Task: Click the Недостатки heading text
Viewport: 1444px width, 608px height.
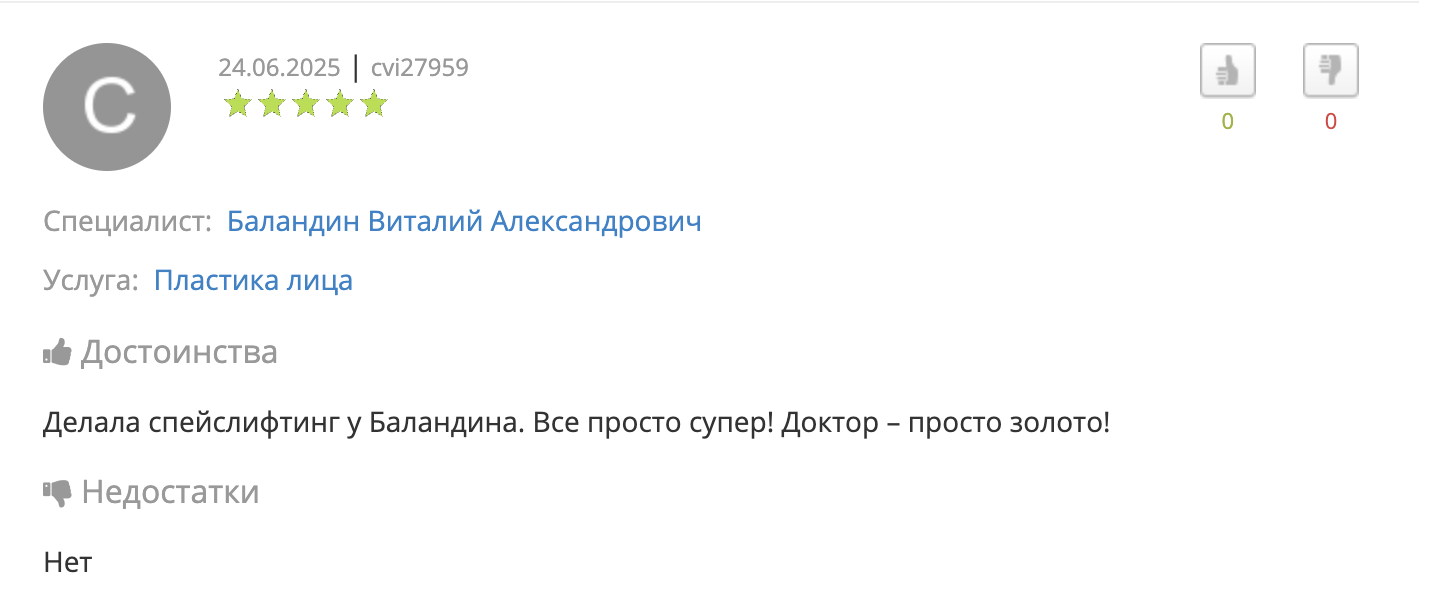Action: click(x=171, y=492)
